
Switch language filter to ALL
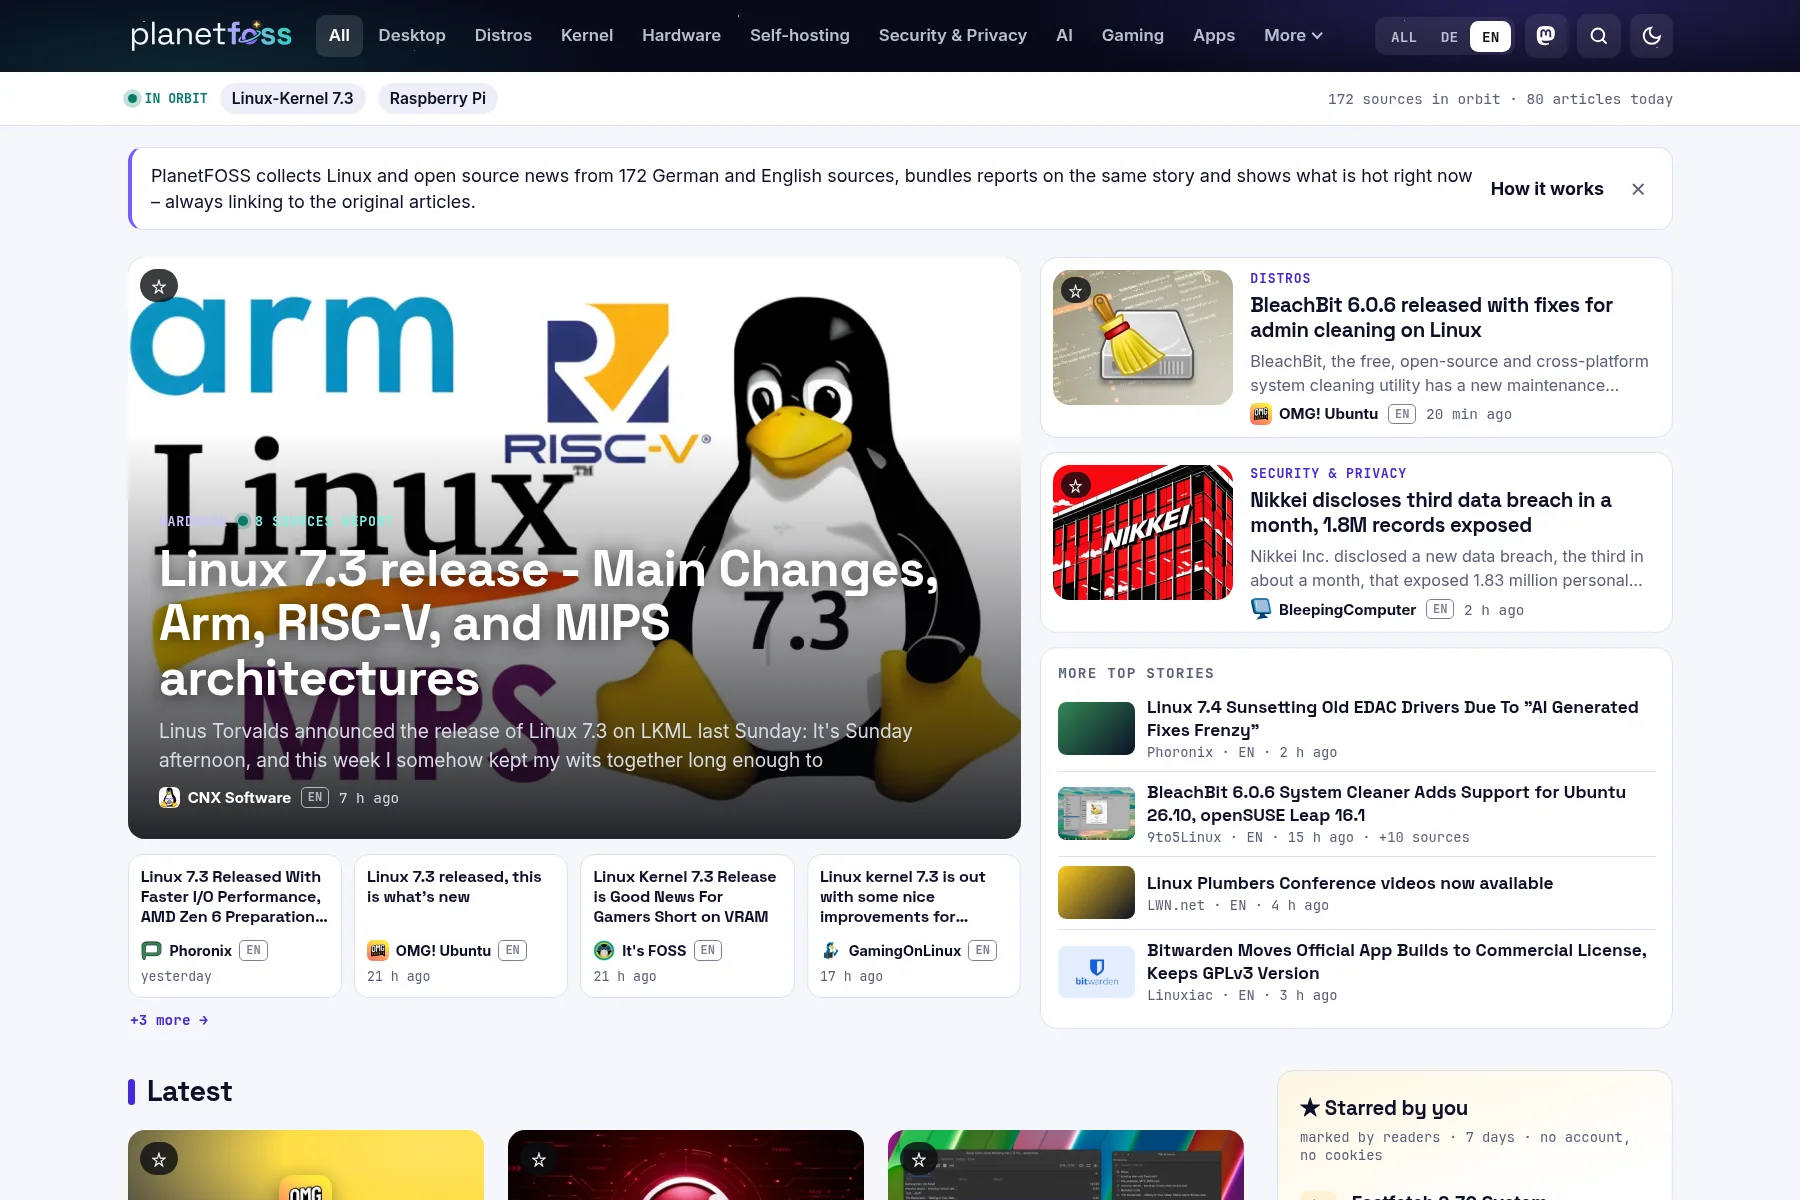tap(1403, 37)
